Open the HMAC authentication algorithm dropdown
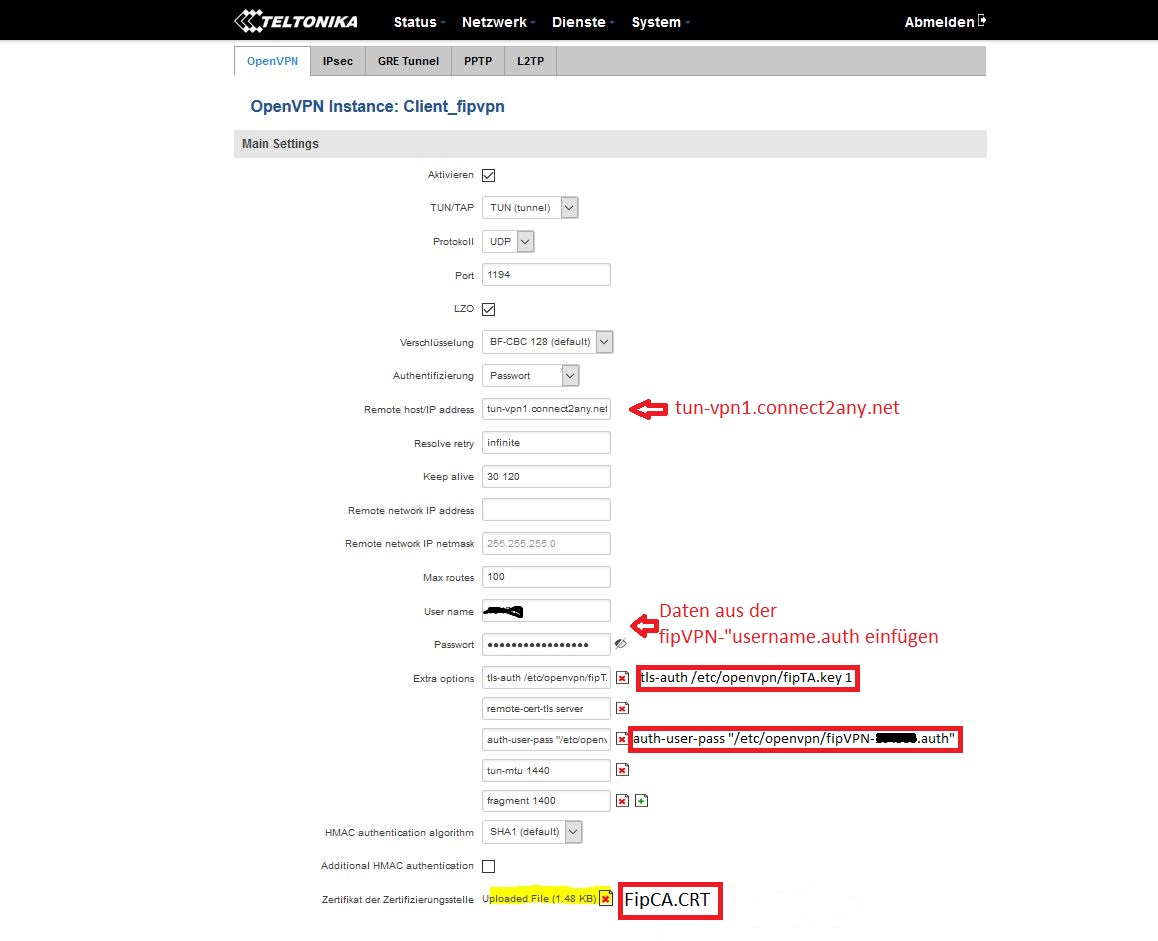 [x=532, y=832]
